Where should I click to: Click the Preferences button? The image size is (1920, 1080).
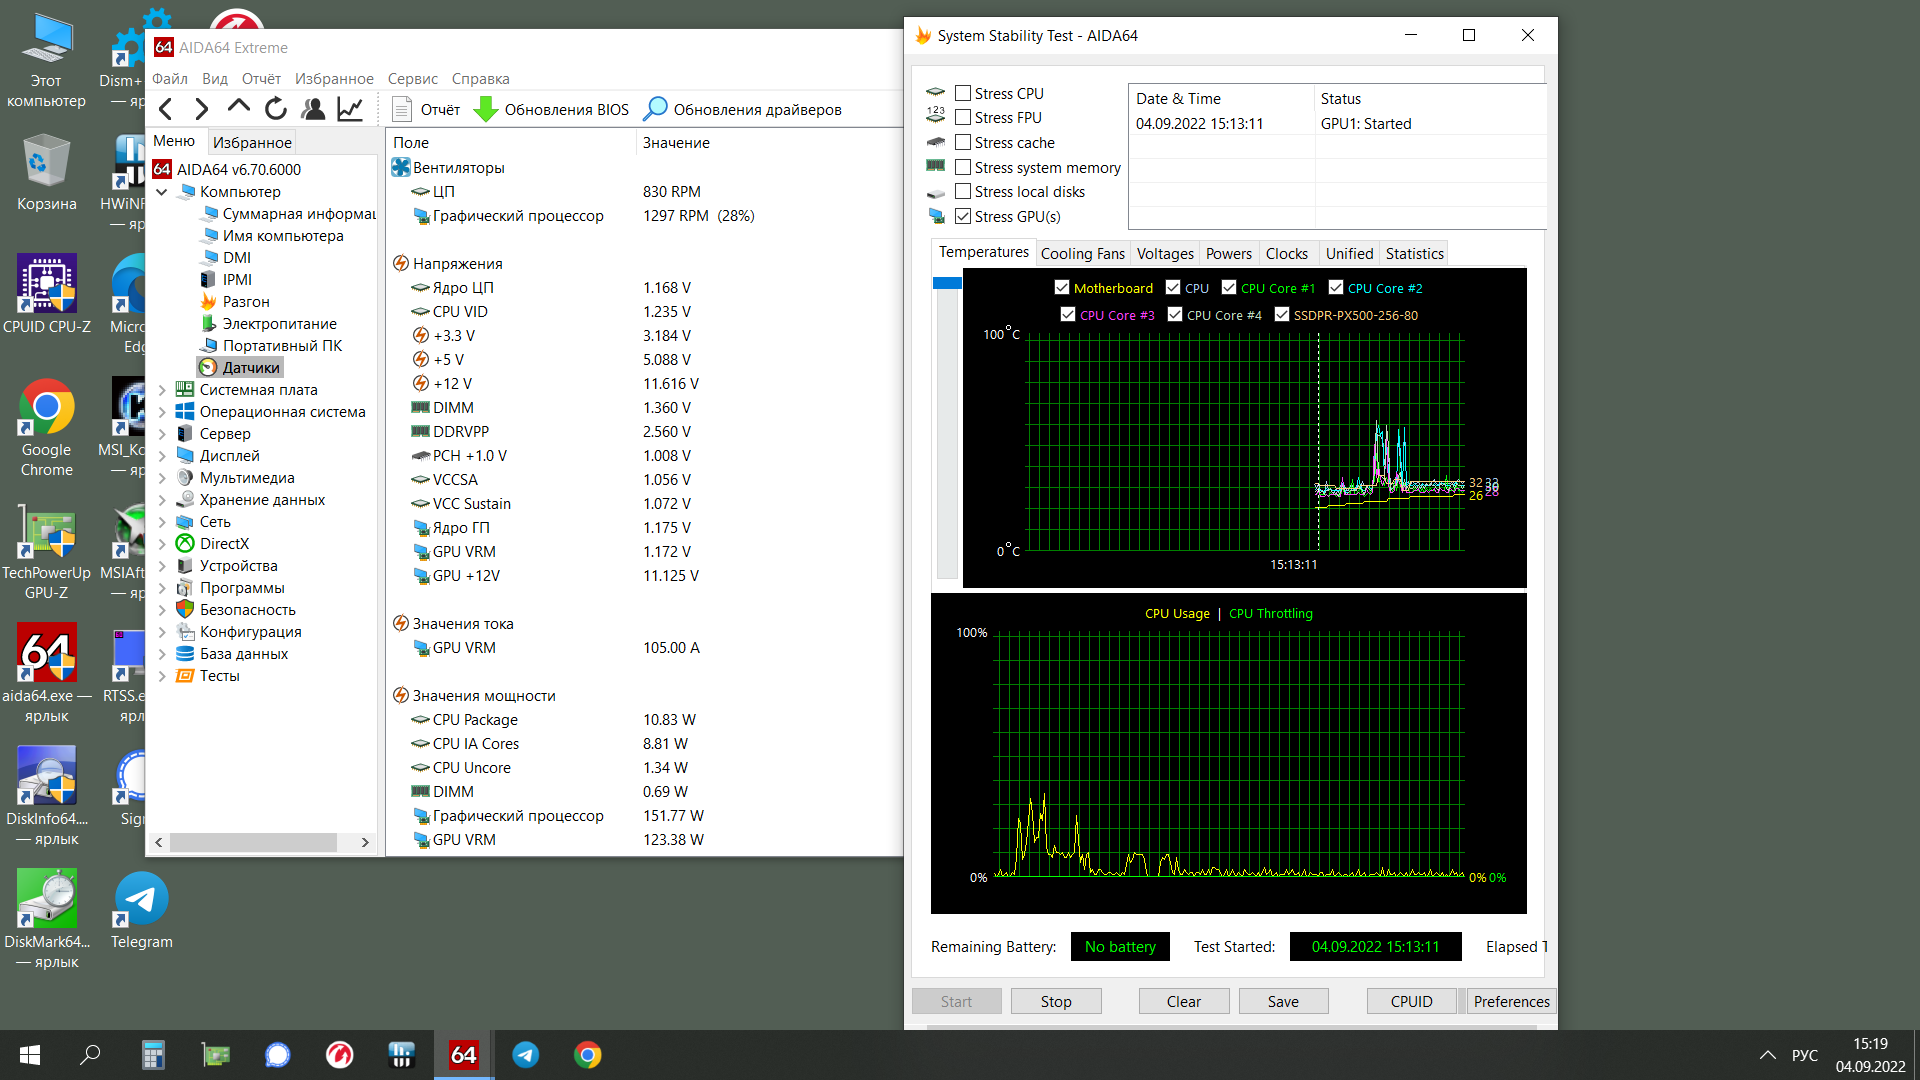(x=1511, y=1001)
